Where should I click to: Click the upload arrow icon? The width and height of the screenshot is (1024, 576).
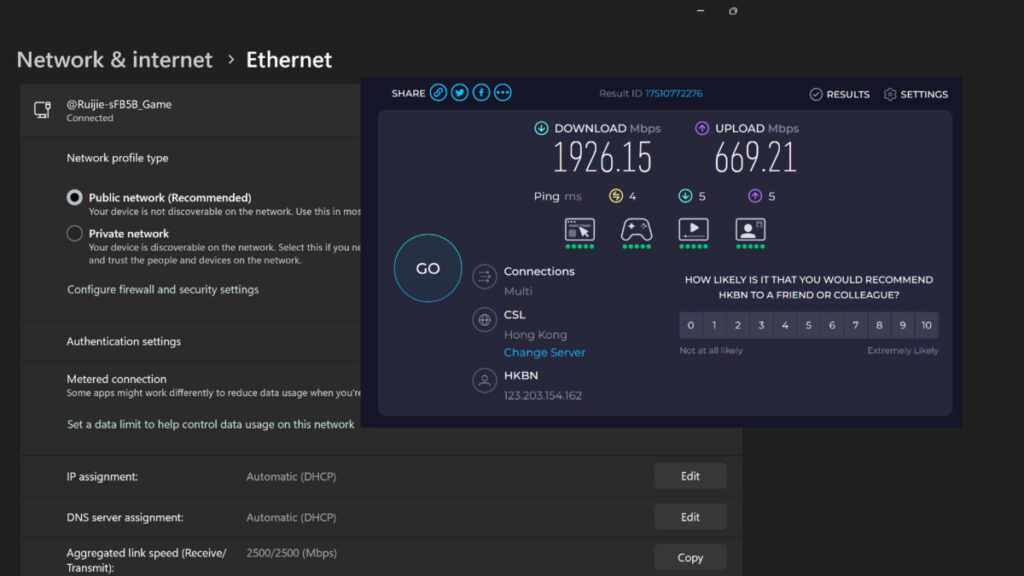click(x=702, y=128)
